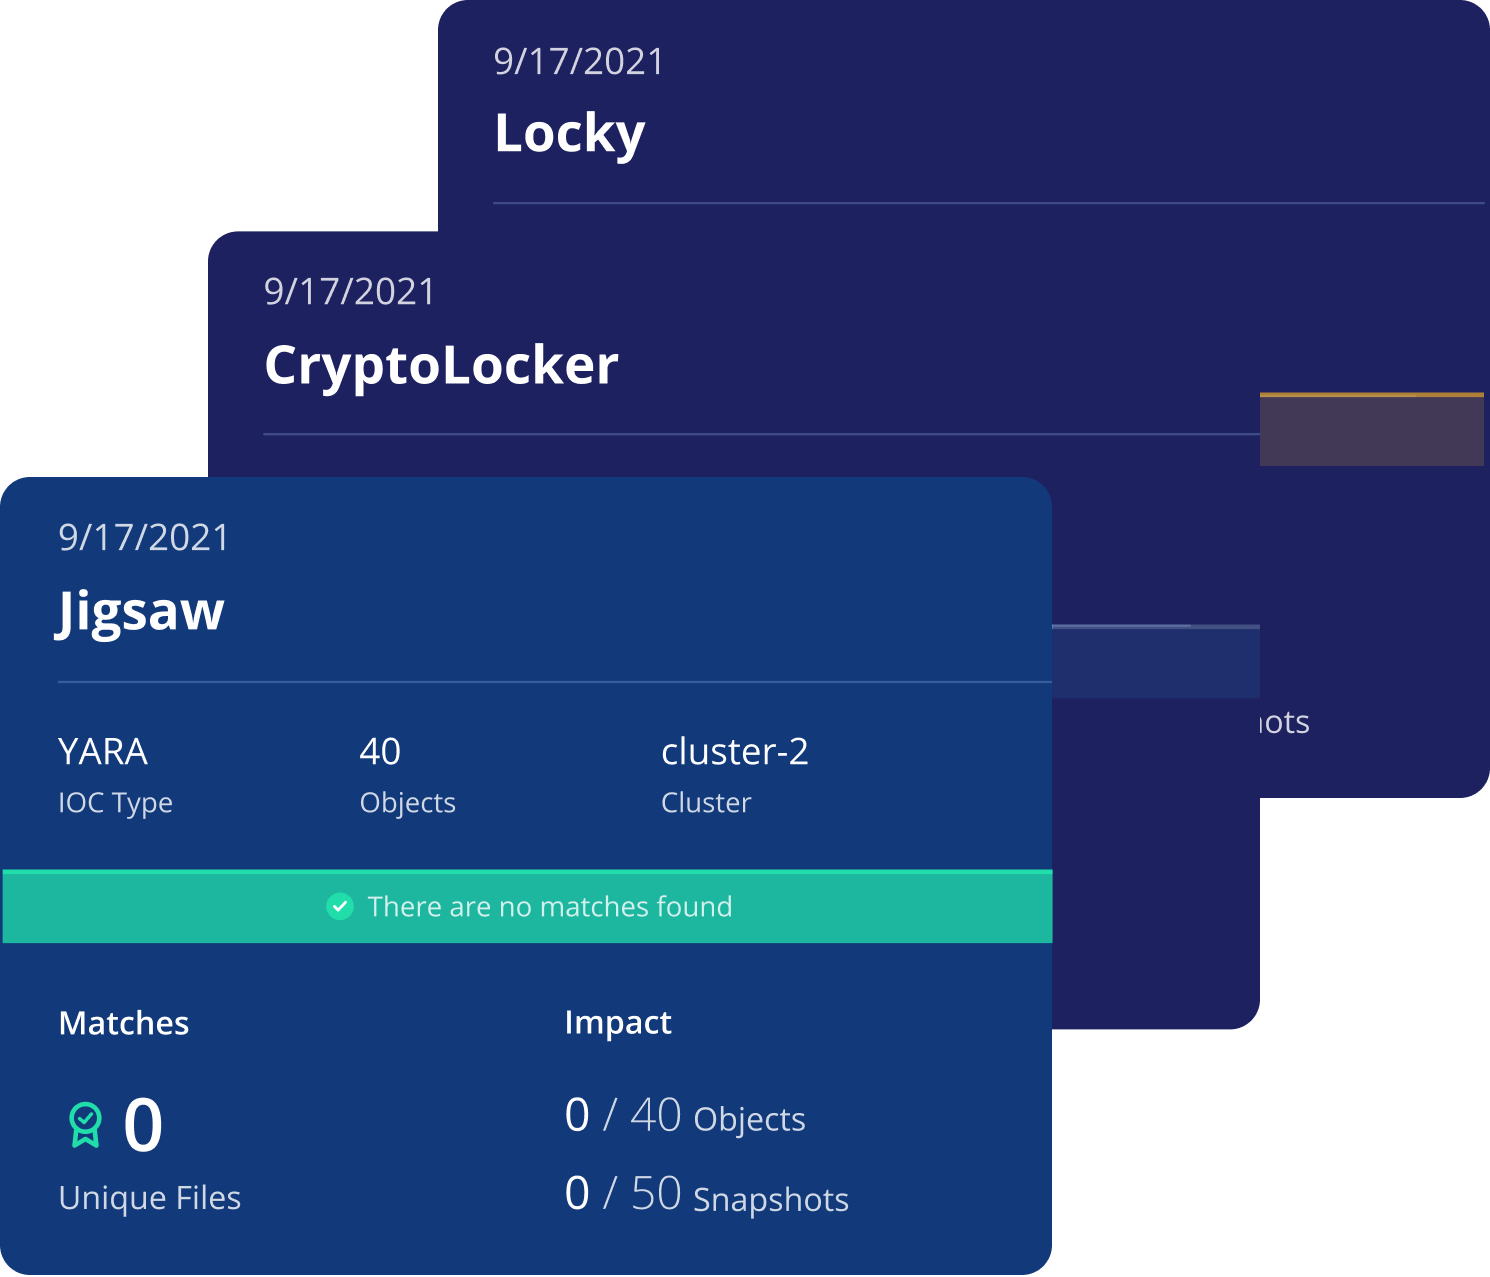1490x1277 pixels.
Task: Click the Unique Files label
Action: (150, 1198)
